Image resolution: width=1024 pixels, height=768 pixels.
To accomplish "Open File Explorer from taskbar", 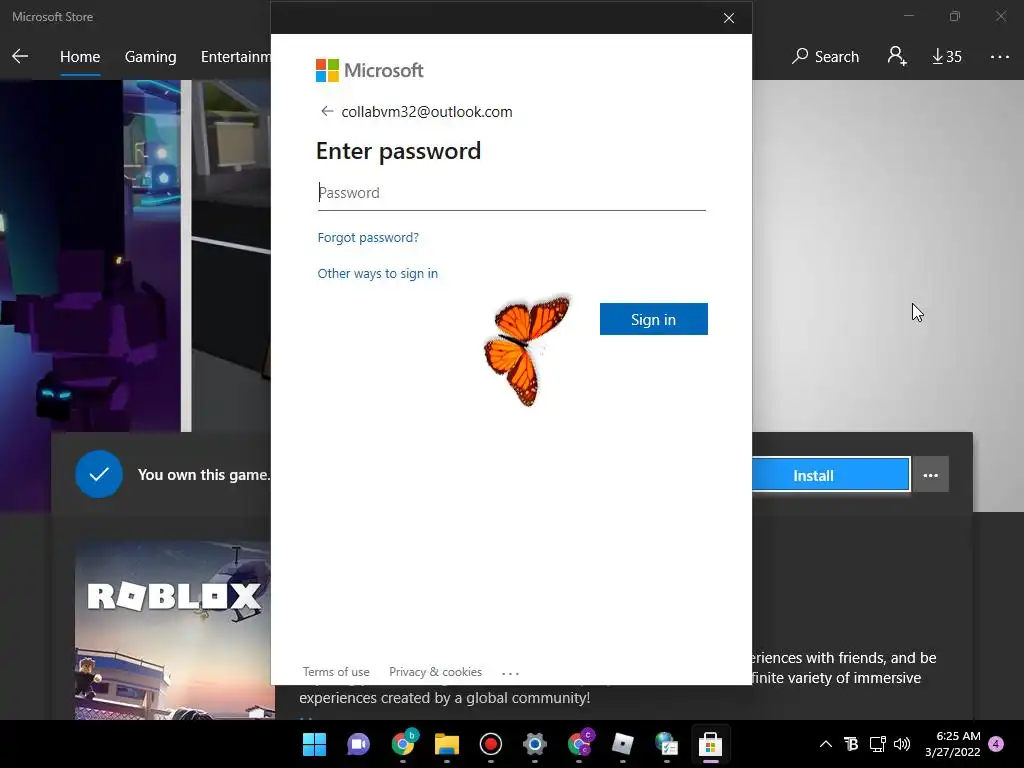I will tap(447, 744).
